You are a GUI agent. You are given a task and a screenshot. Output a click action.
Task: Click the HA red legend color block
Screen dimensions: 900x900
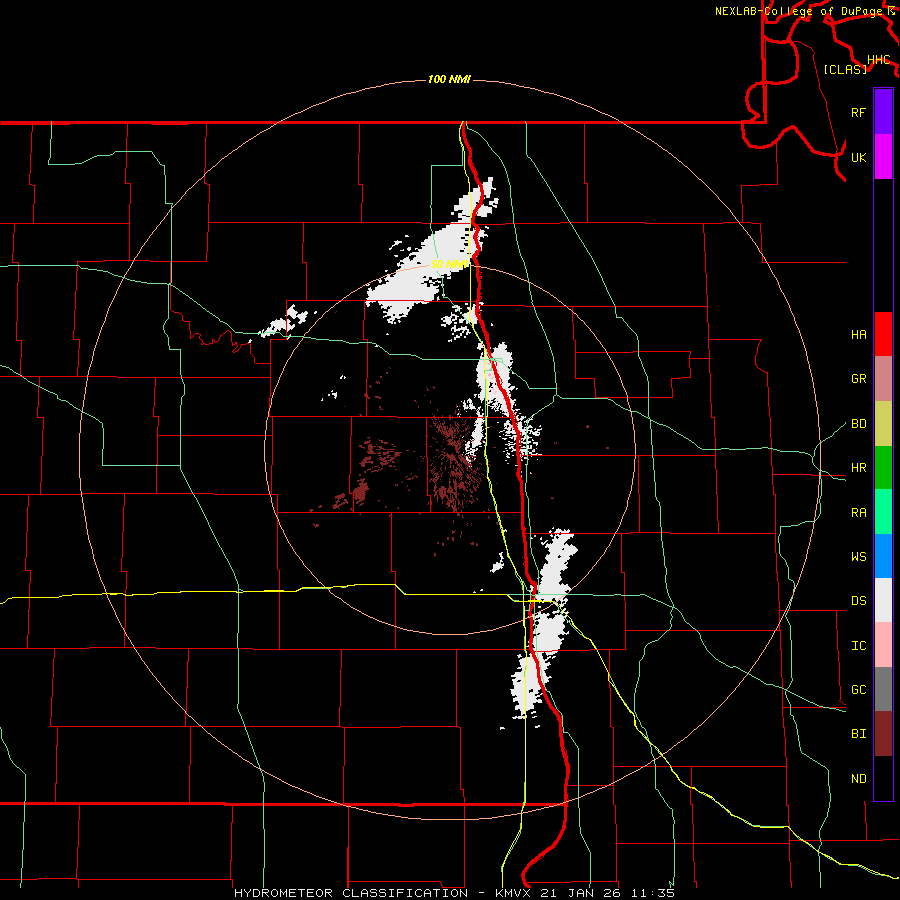click(x=883, y=334)
